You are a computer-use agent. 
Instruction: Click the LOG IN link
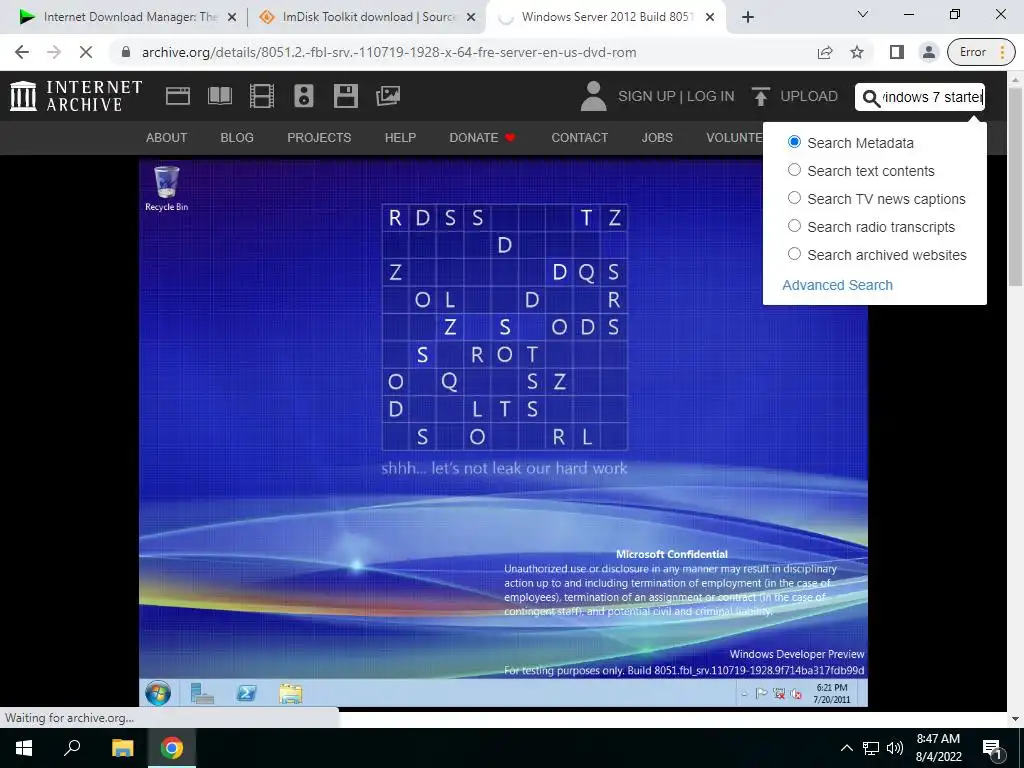coord(711,97)
